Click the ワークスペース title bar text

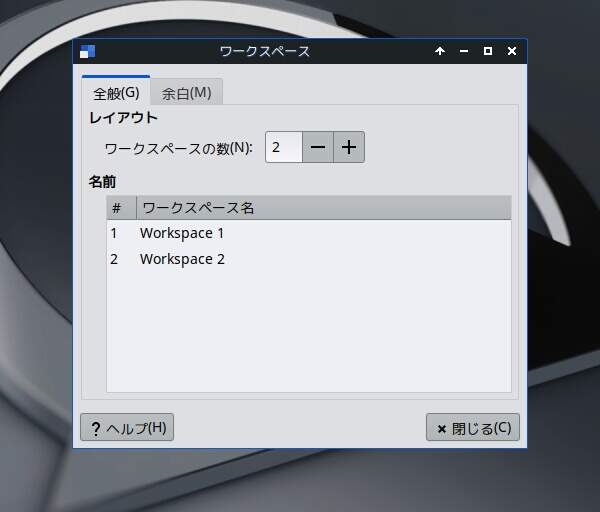click(264, 51)
